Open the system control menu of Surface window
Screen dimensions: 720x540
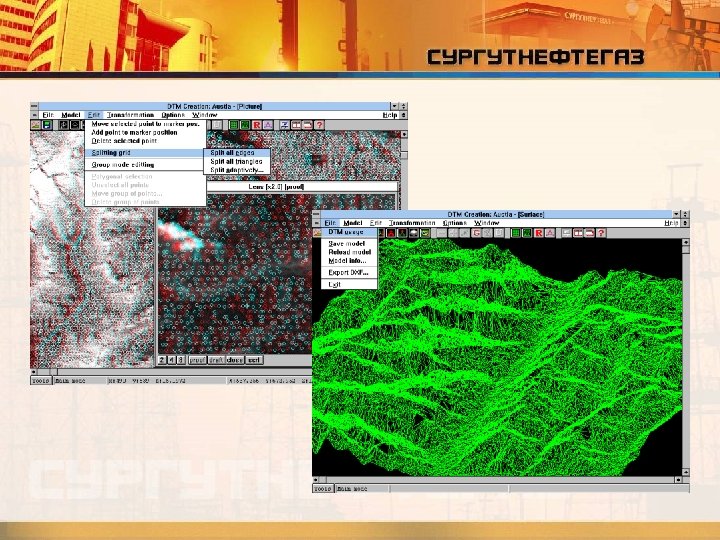[x=316, y=214]
